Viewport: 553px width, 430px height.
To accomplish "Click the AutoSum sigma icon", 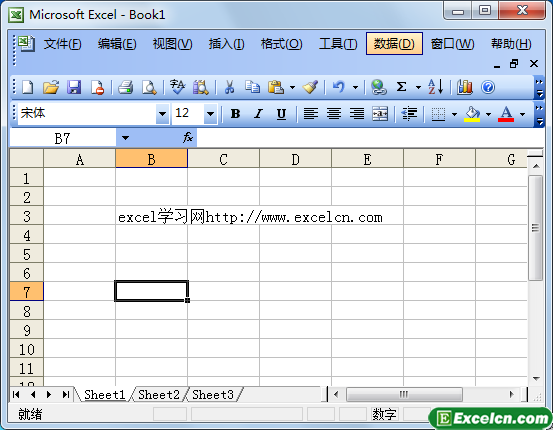I will [x=401, y=87].
